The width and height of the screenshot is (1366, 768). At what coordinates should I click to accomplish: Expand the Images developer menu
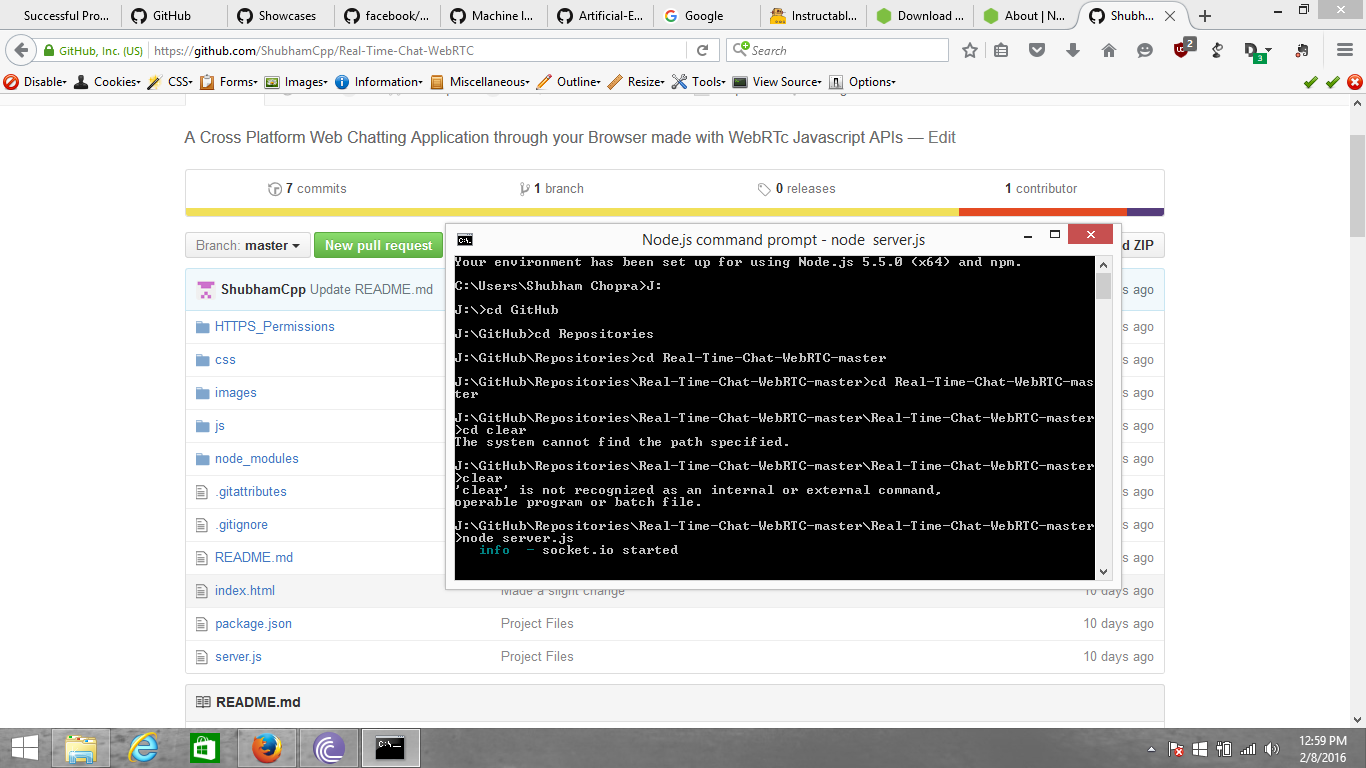(296, 82)
